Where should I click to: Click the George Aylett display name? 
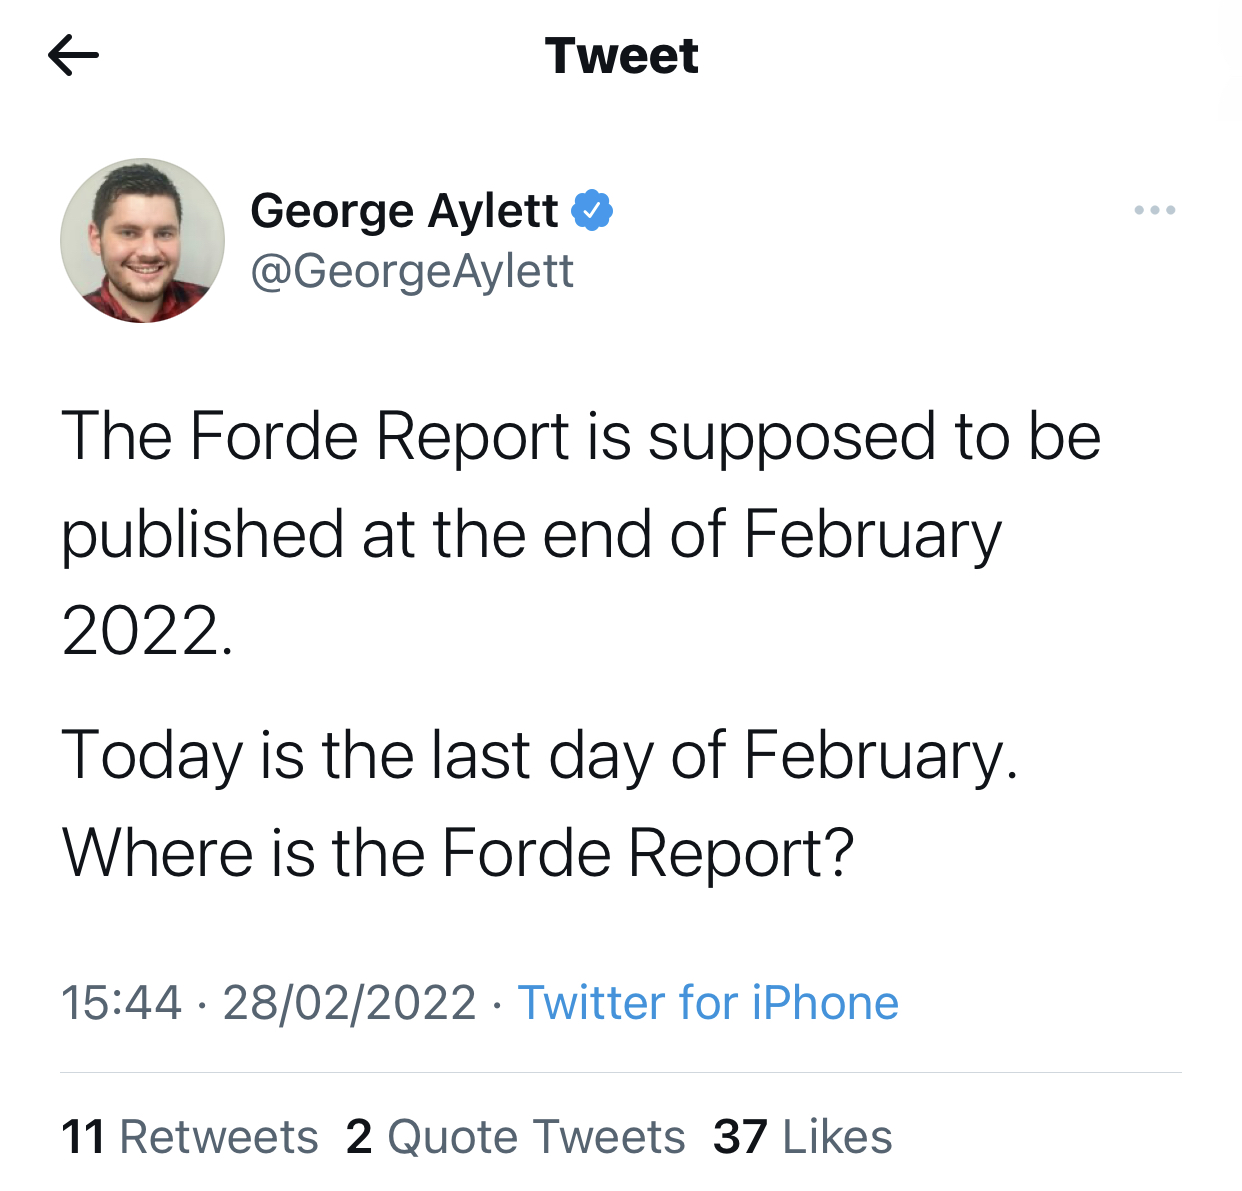404,211
